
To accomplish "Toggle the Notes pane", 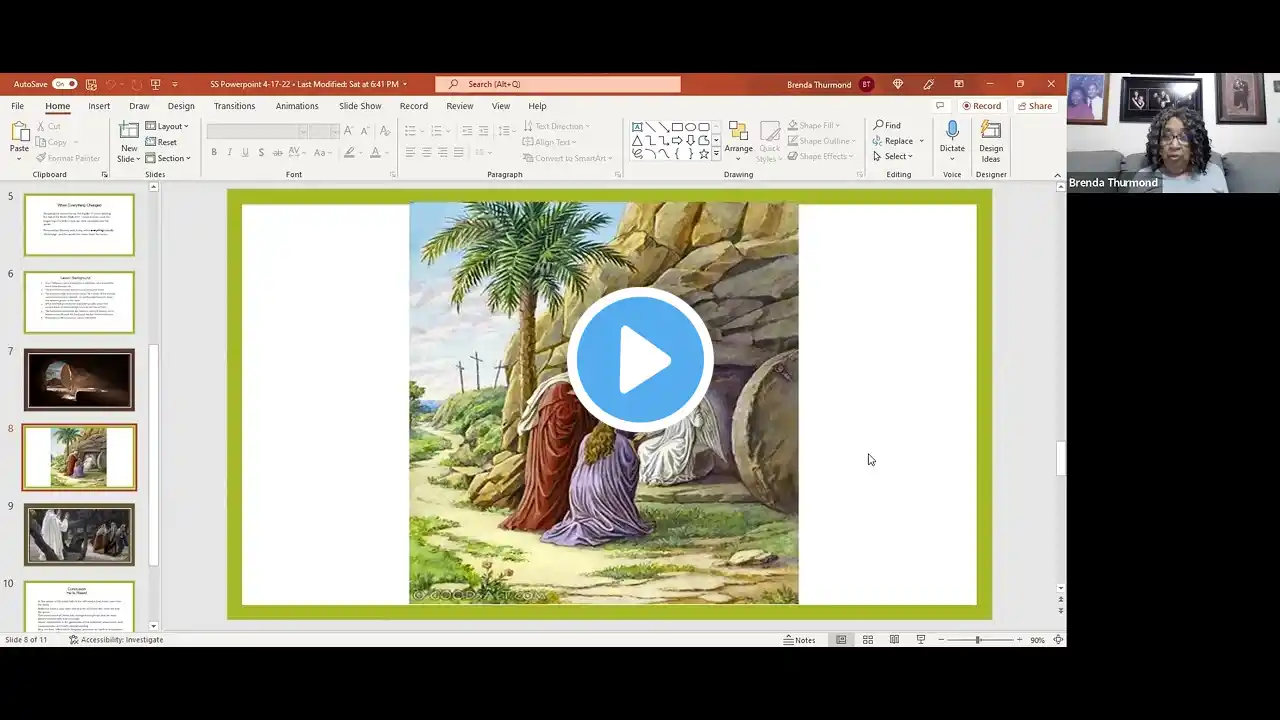I will 799,640.
